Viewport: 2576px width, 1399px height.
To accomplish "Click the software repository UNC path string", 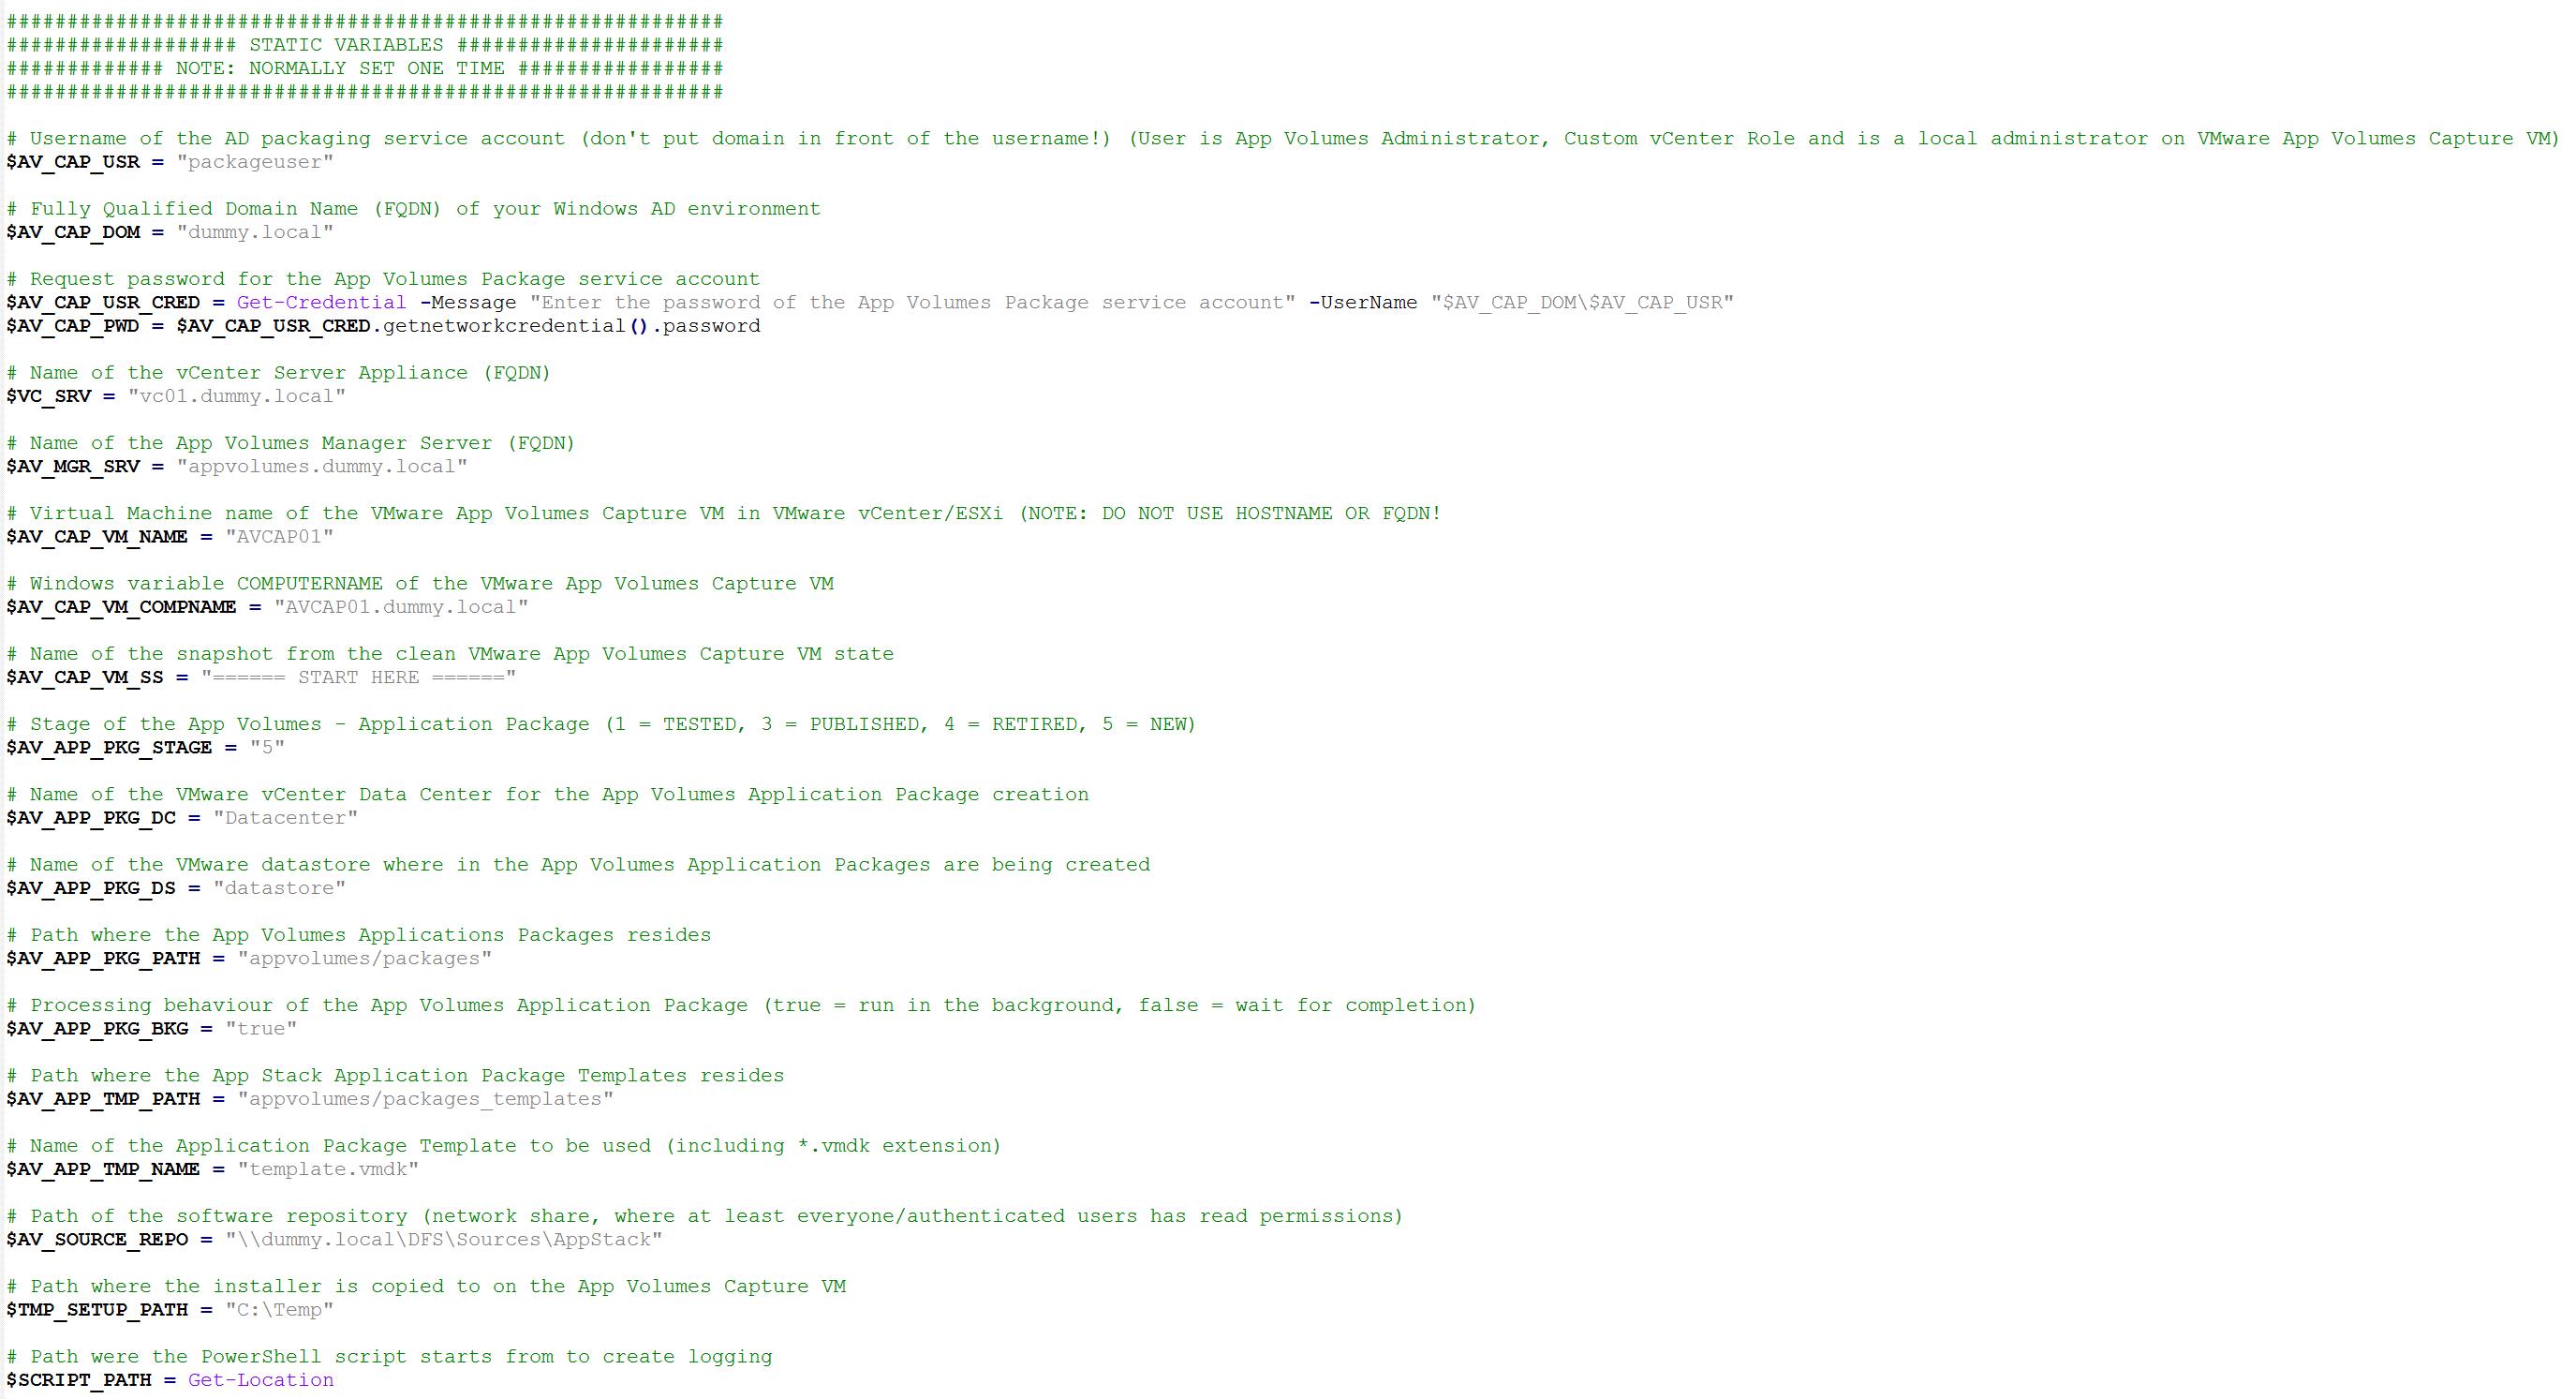I will click(x=443, y=1239).
